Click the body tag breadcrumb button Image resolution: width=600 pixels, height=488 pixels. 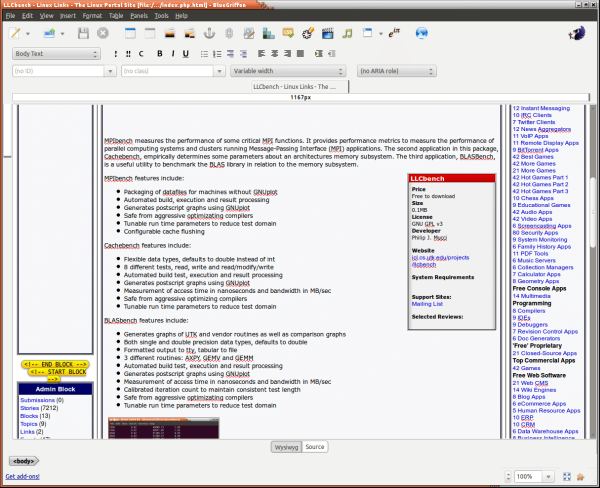click(x=24, y=461)
